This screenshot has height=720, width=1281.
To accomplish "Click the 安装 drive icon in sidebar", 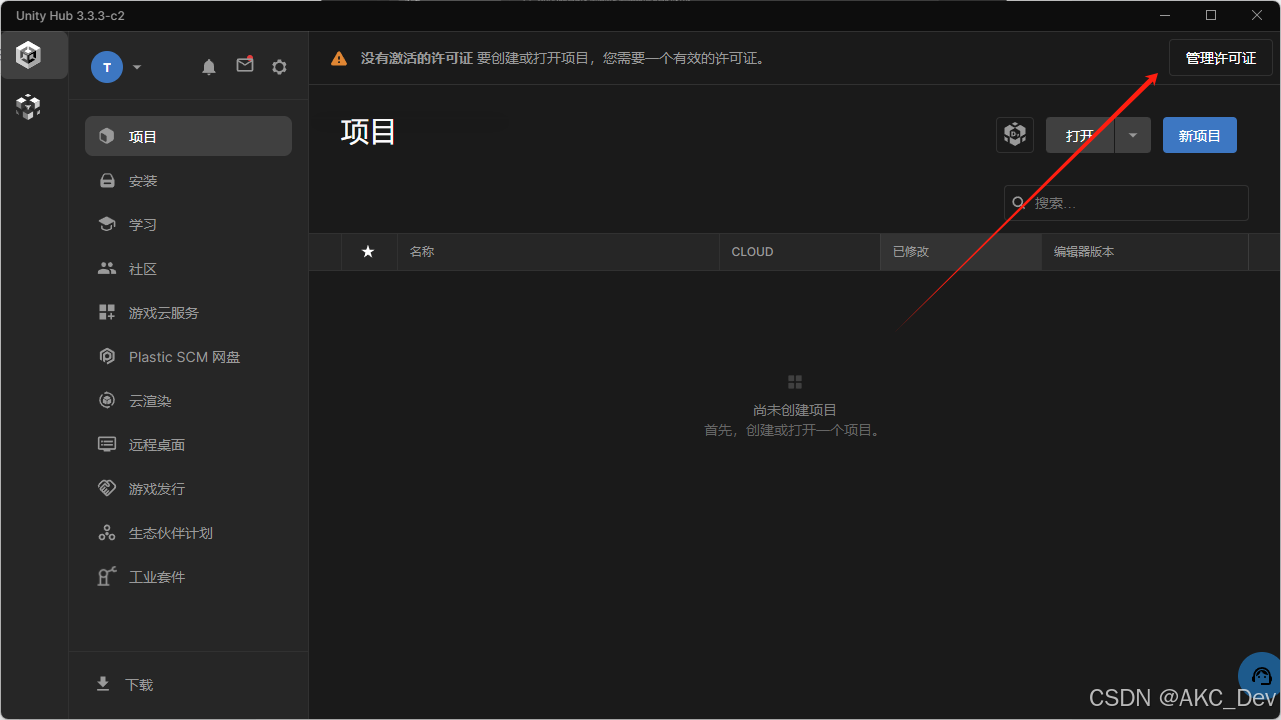I will click(x=107, y=181).
